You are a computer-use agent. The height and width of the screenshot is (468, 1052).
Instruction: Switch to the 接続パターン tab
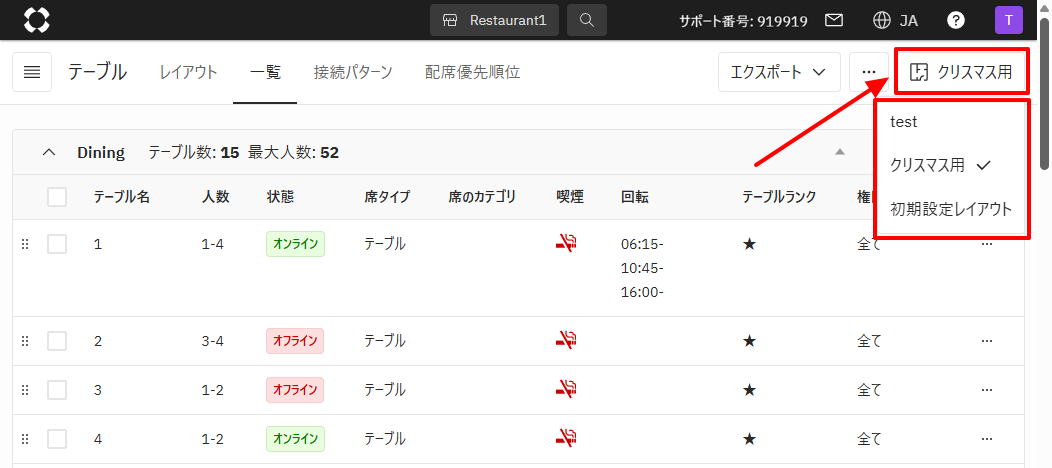353,72
